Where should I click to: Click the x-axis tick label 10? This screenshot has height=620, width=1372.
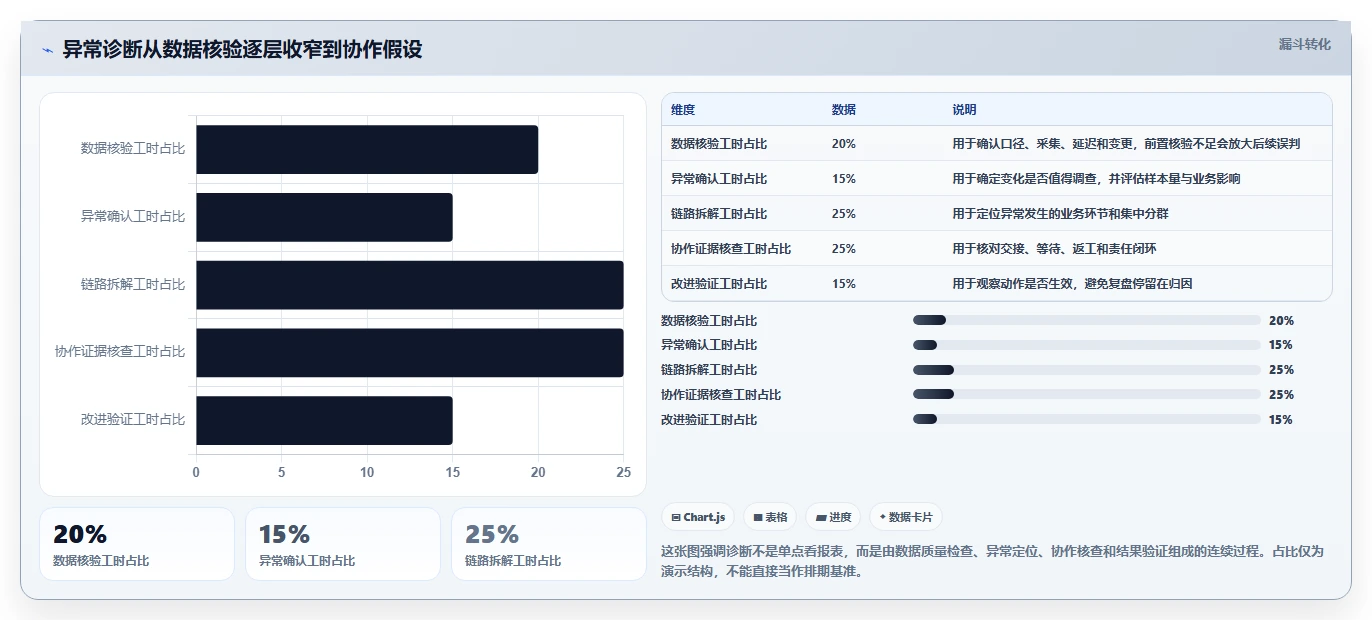point(367,472)
